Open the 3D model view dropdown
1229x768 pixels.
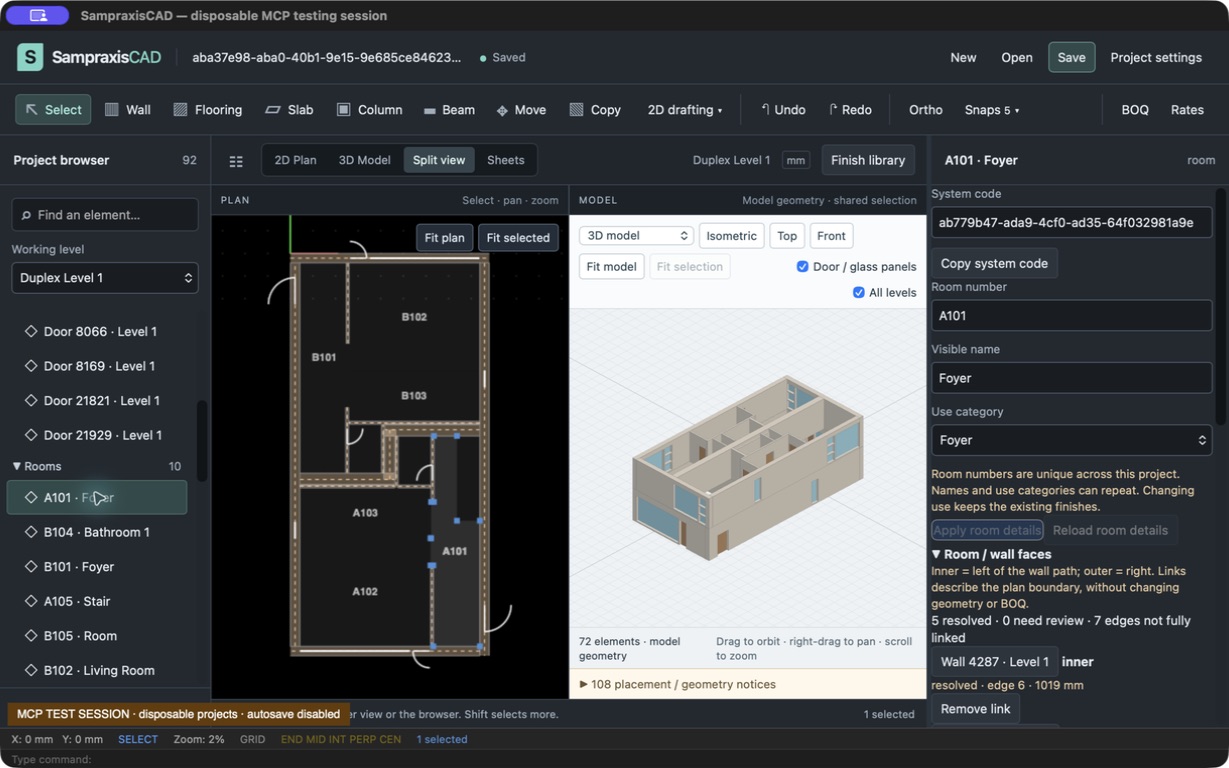click(636, 236)
